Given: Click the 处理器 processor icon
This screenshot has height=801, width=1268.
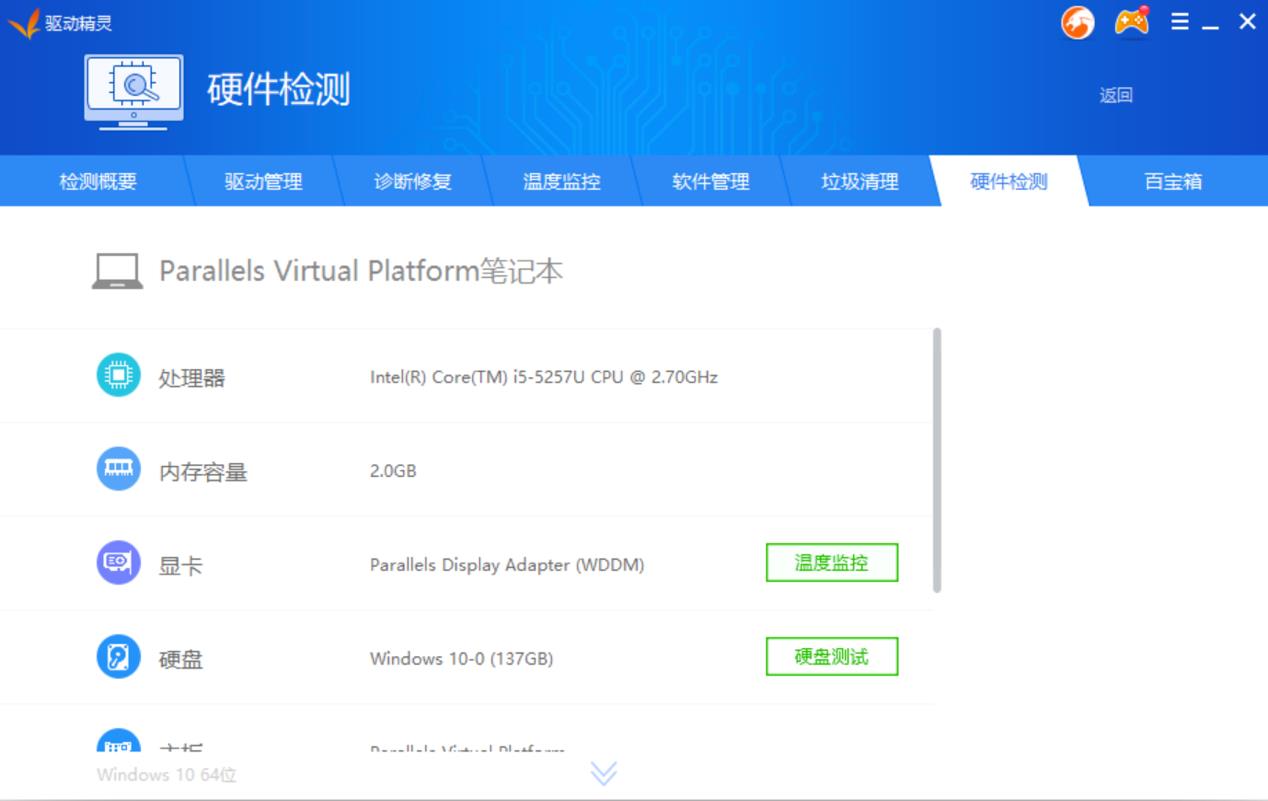Looking at the screenshot, I should (118, 375).
